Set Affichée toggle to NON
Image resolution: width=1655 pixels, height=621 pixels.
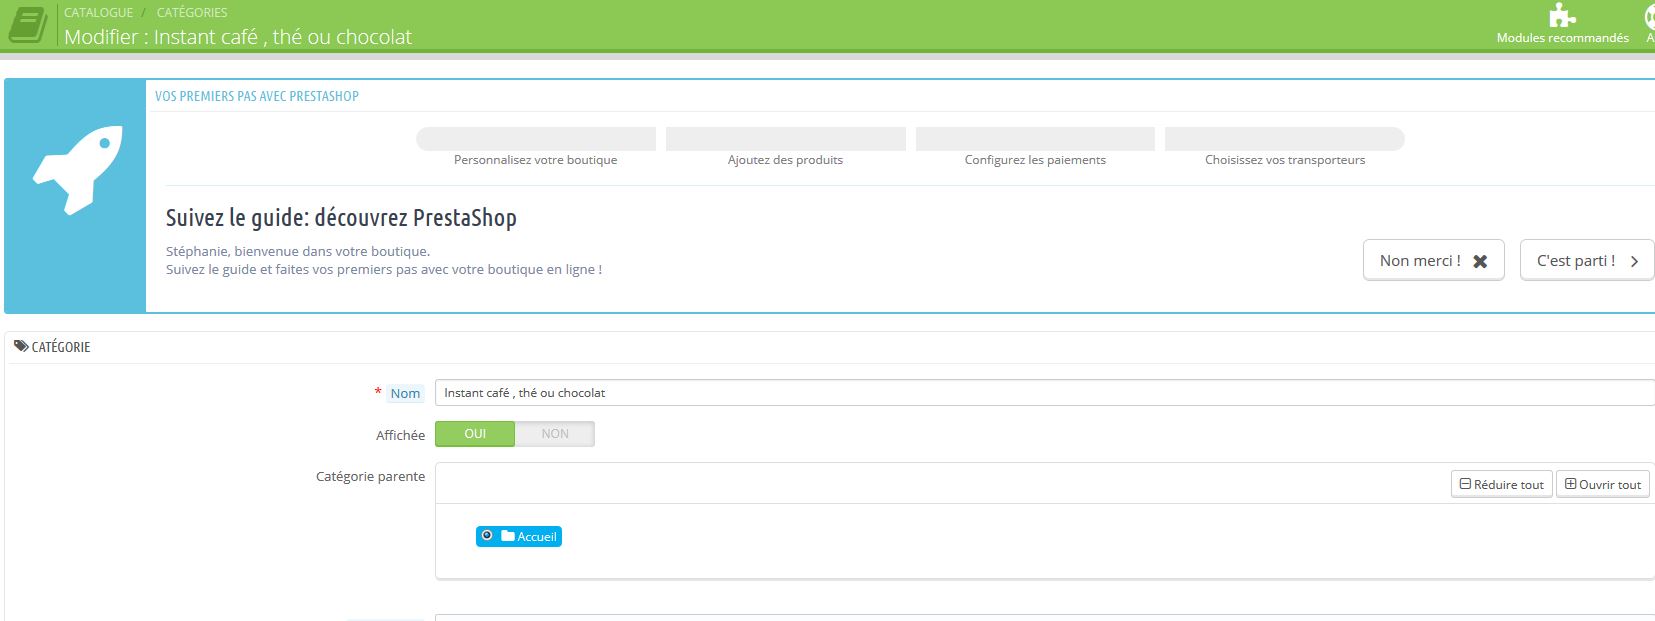(555, 434)
